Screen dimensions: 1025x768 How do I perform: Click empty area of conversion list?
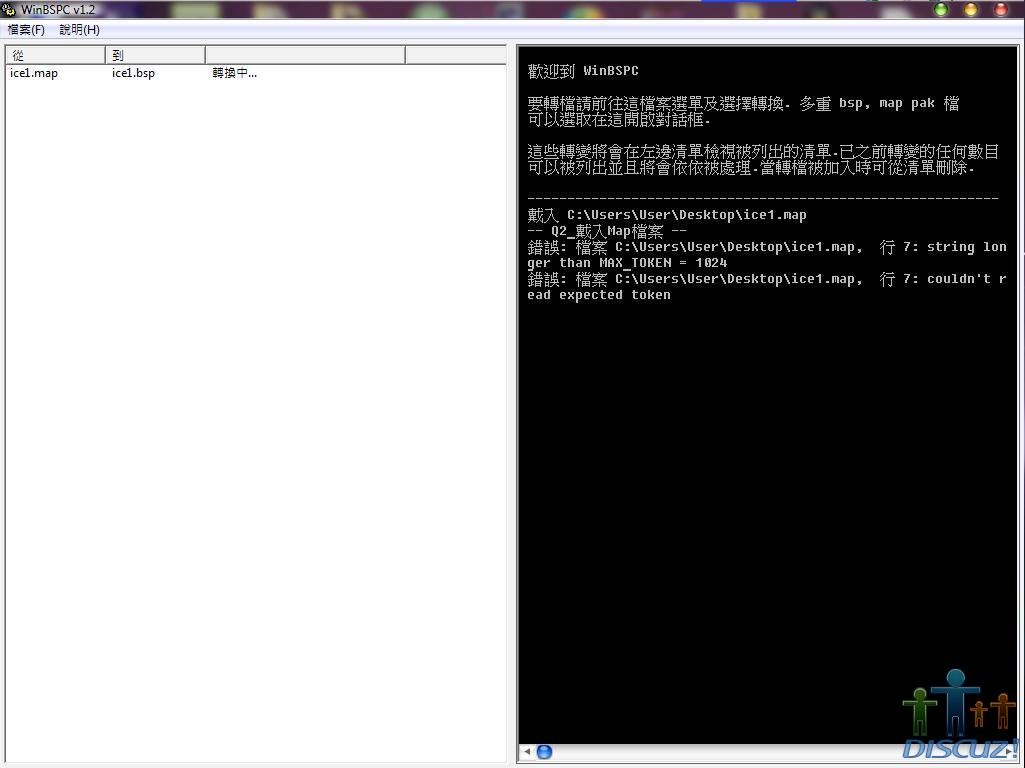[255, 400]
